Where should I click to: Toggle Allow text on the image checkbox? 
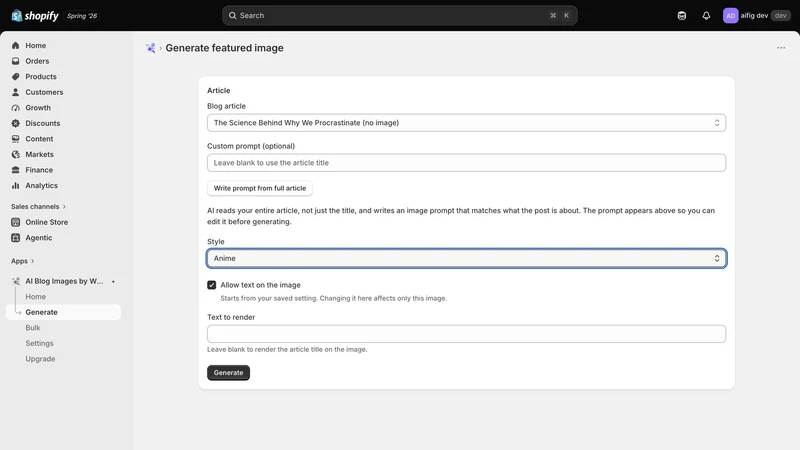click(x=212, y=285)
